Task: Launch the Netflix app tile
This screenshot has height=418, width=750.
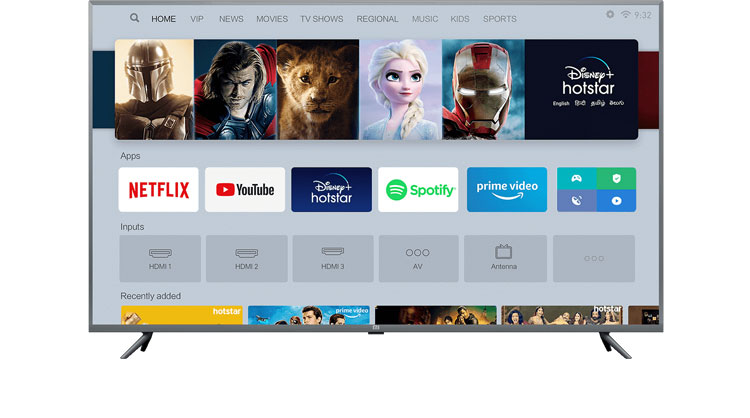Action: click(158, 189)
